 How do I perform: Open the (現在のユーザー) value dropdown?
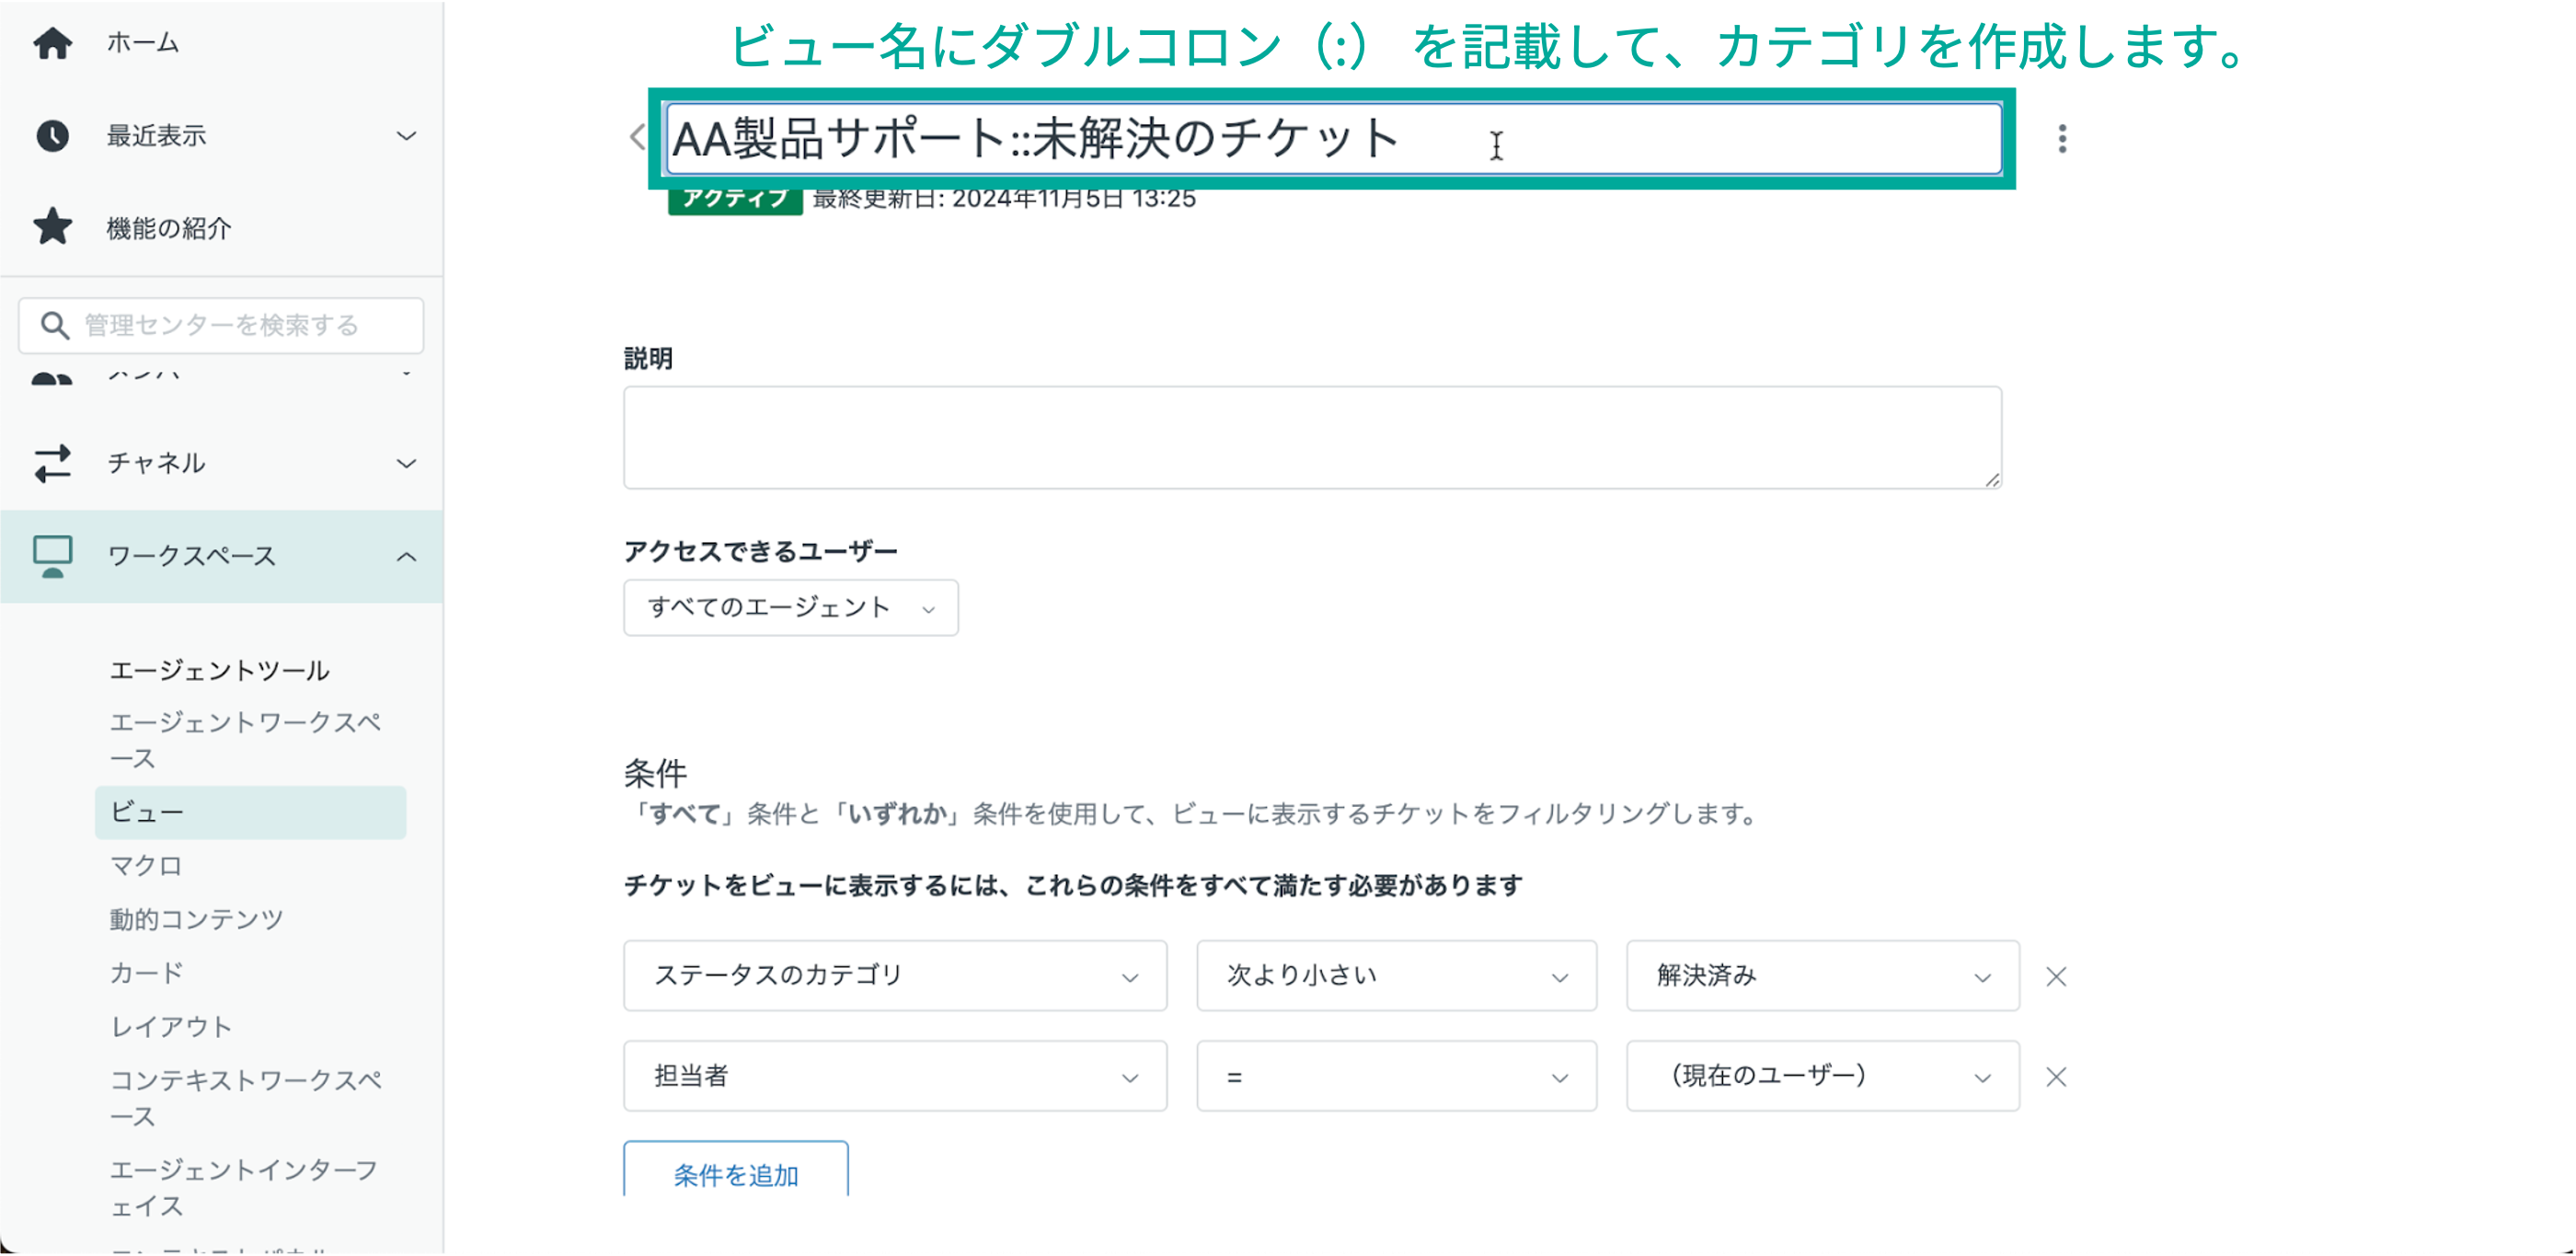point(1821,1077)
